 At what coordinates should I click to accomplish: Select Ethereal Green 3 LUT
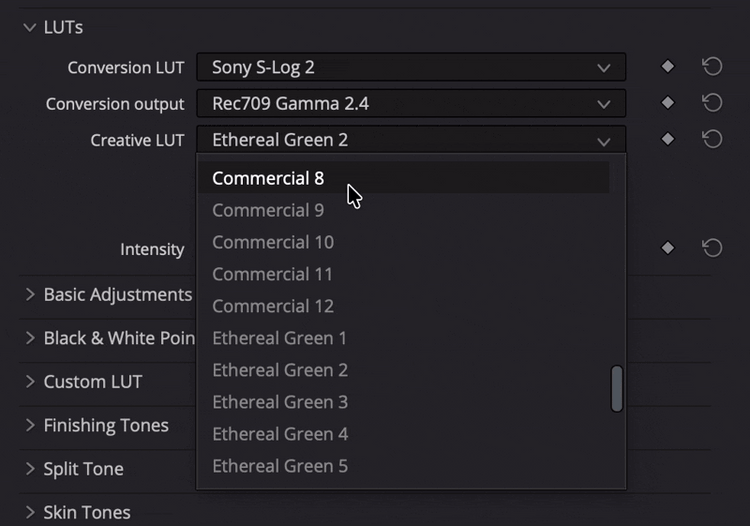404,402
